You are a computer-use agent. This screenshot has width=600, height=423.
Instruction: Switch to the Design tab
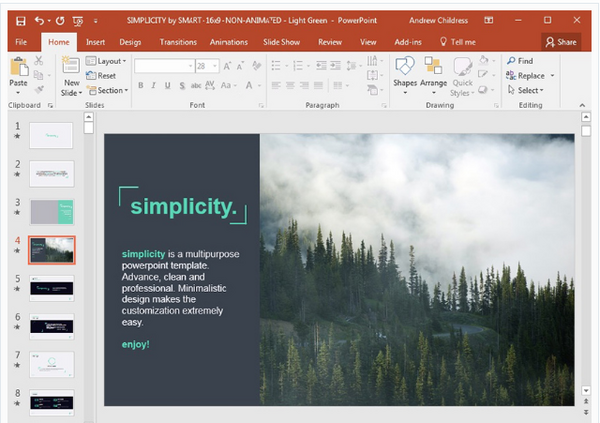click(130, 42)
